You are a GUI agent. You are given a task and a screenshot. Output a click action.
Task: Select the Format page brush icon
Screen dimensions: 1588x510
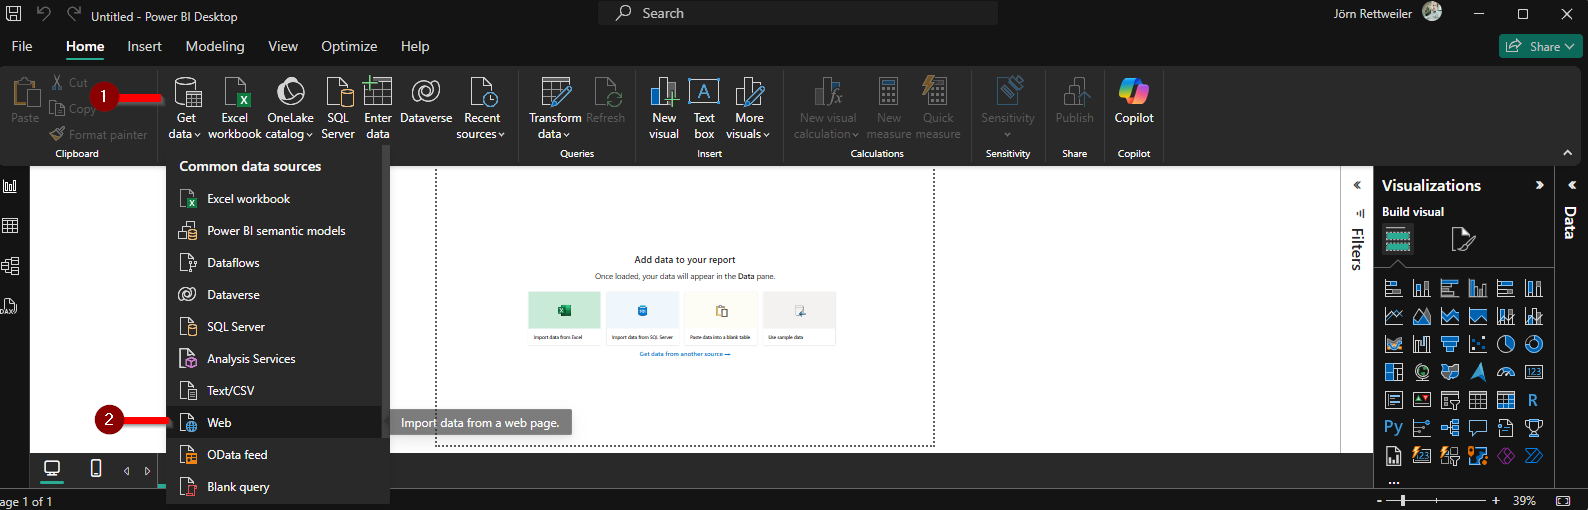tap(1463, 239)
